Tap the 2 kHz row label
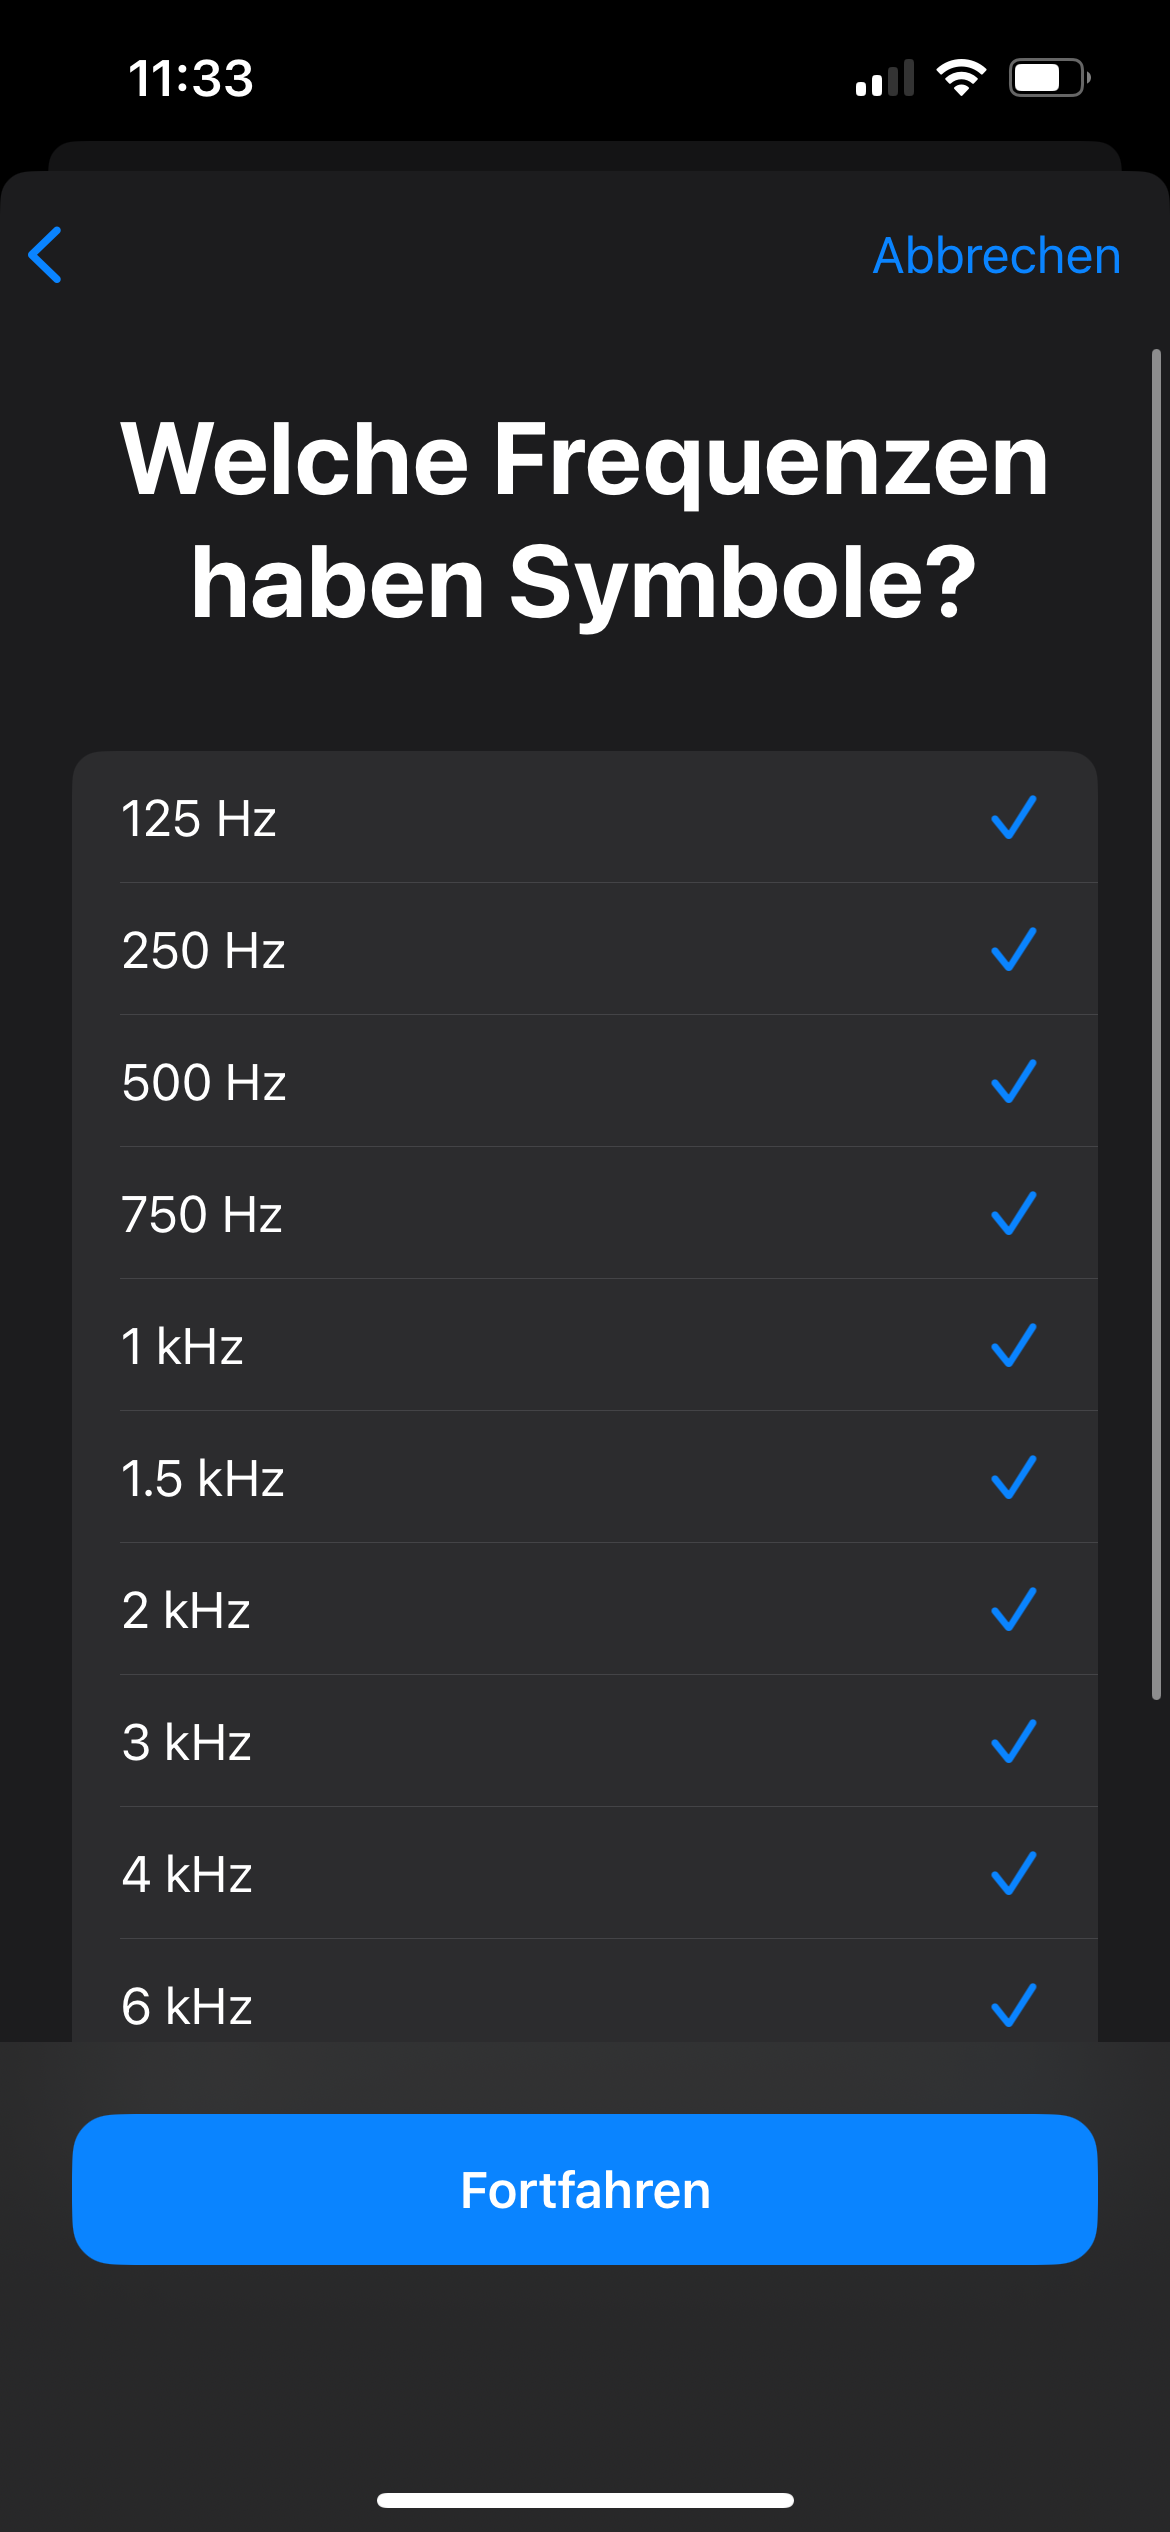The width and height of the screenshot is (1170, 2532). tap(186, 1611)
